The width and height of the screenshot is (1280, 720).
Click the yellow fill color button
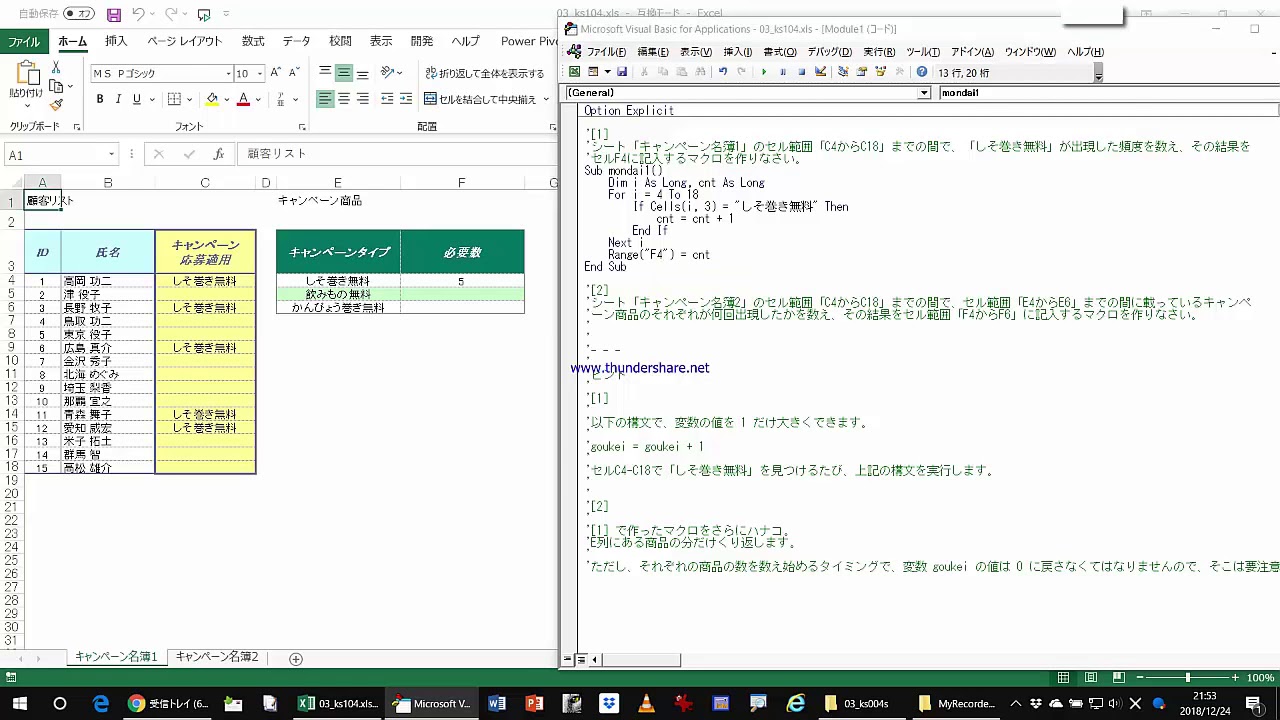pos(211,99)
